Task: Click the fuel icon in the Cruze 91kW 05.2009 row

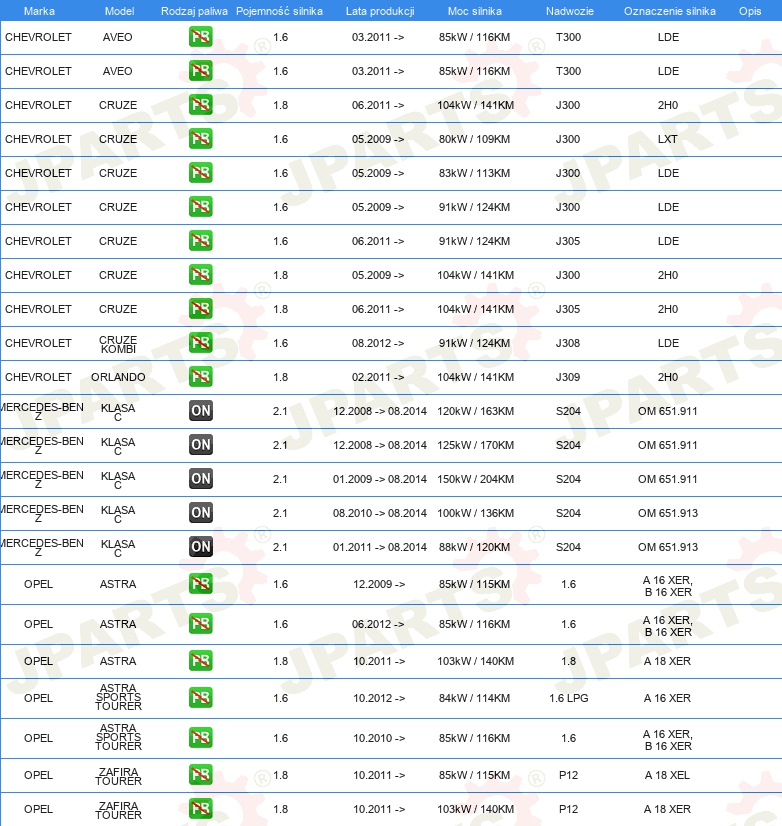Action: click(201, 207)
